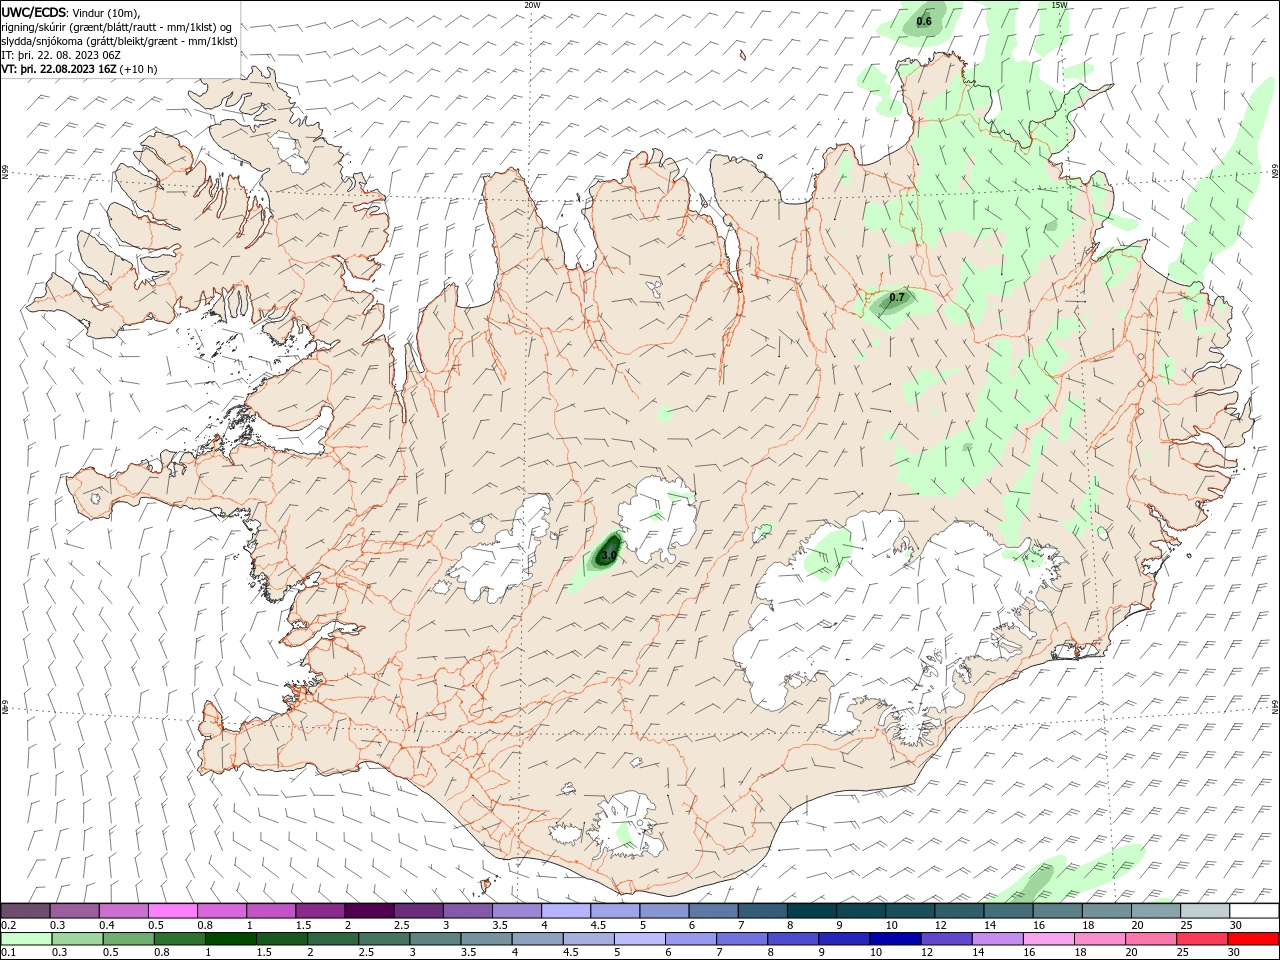Pick the crimson 25 rain legend swatch
This screenshot has height=960, width=1280.
(1202, 939)
